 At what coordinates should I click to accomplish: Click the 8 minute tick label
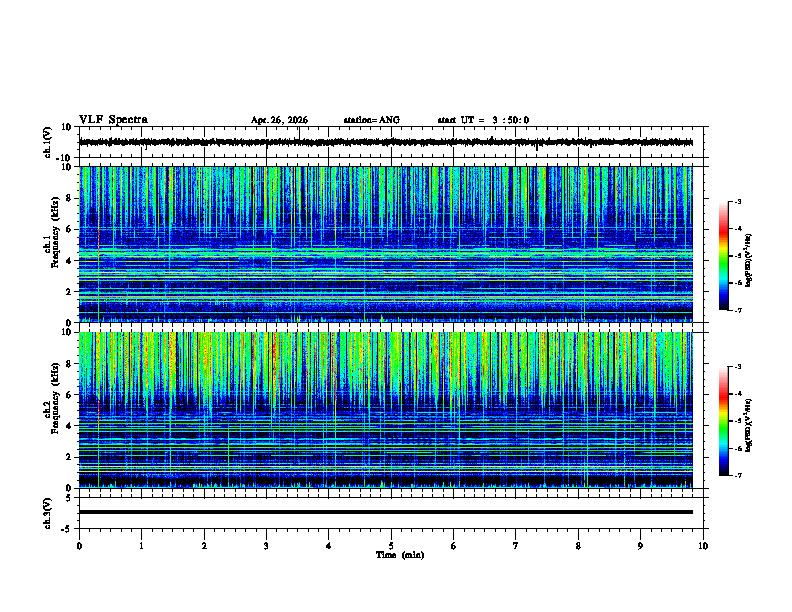click(x=578, y=546)
